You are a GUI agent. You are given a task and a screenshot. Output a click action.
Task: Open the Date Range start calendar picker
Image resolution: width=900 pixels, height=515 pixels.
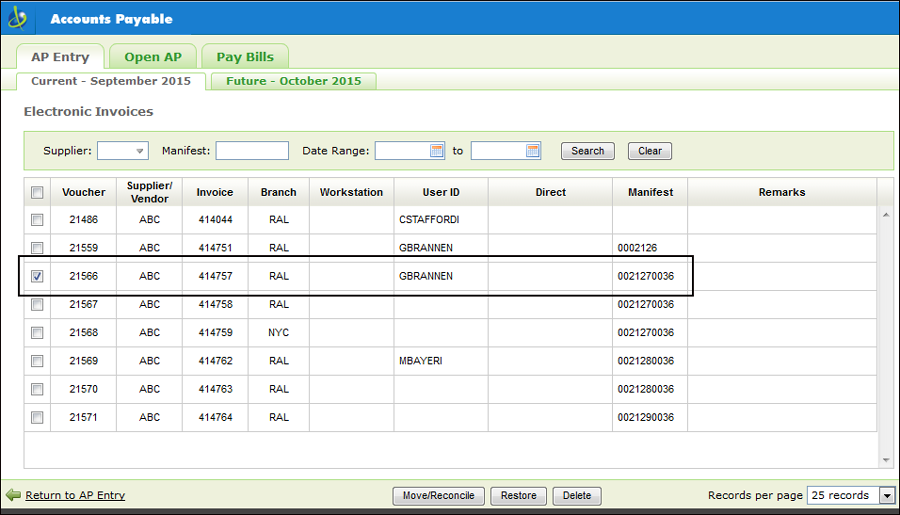437,151
